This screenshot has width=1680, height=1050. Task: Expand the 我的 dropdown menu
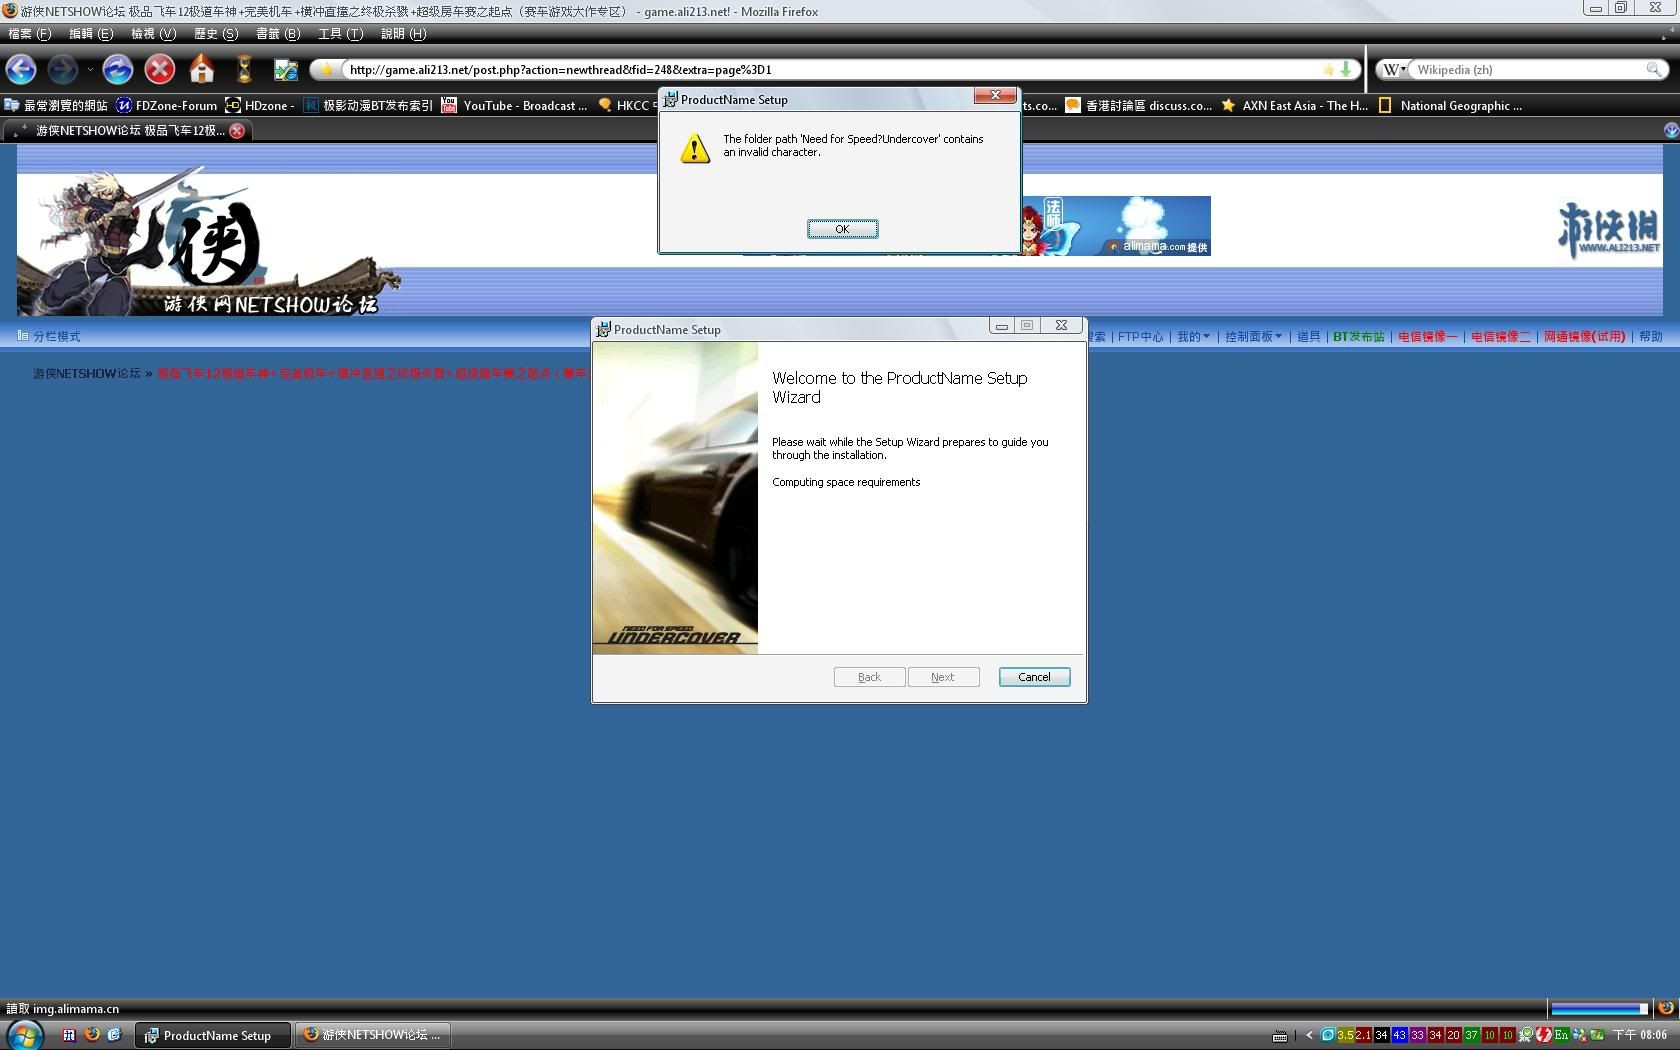pyautogui.click(x=1193, y=337)
